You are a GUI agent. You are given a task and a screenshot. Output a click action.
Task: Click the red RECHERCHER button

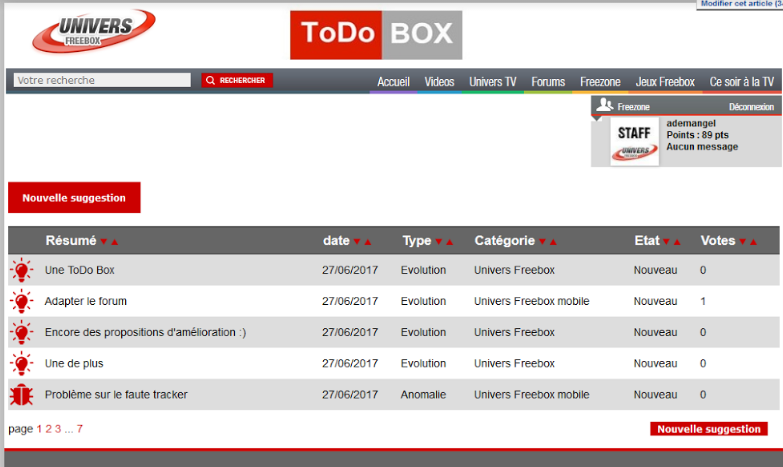(237, 80)
